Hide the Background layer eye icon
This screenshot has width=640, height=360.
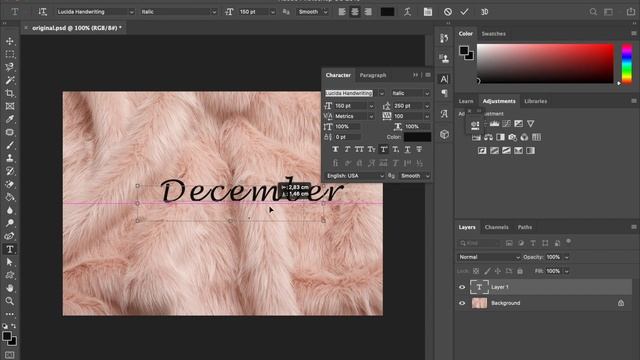click(462, 303)
